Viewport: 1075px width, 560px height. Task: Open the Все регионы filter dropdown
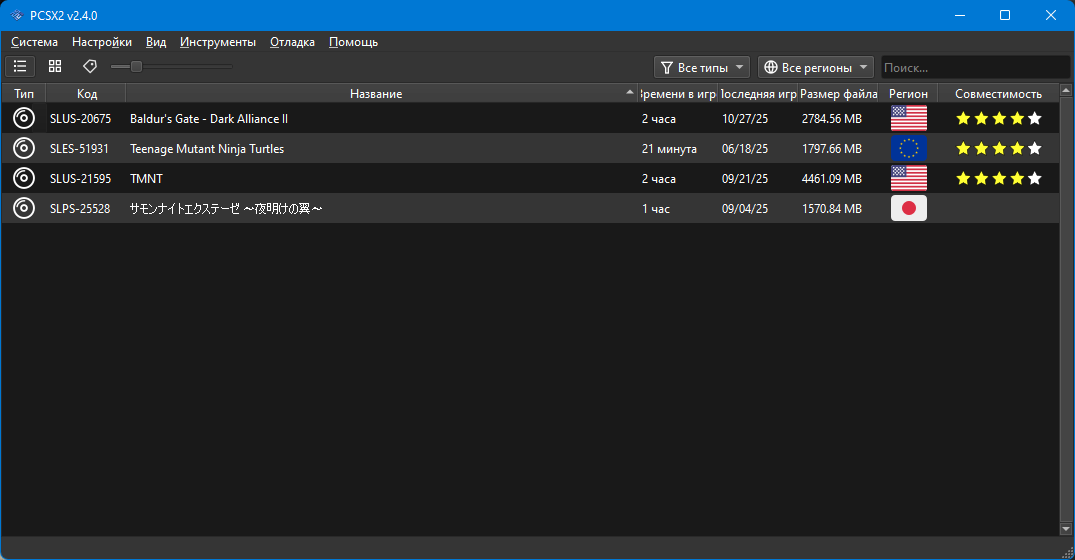pos(815,67)
